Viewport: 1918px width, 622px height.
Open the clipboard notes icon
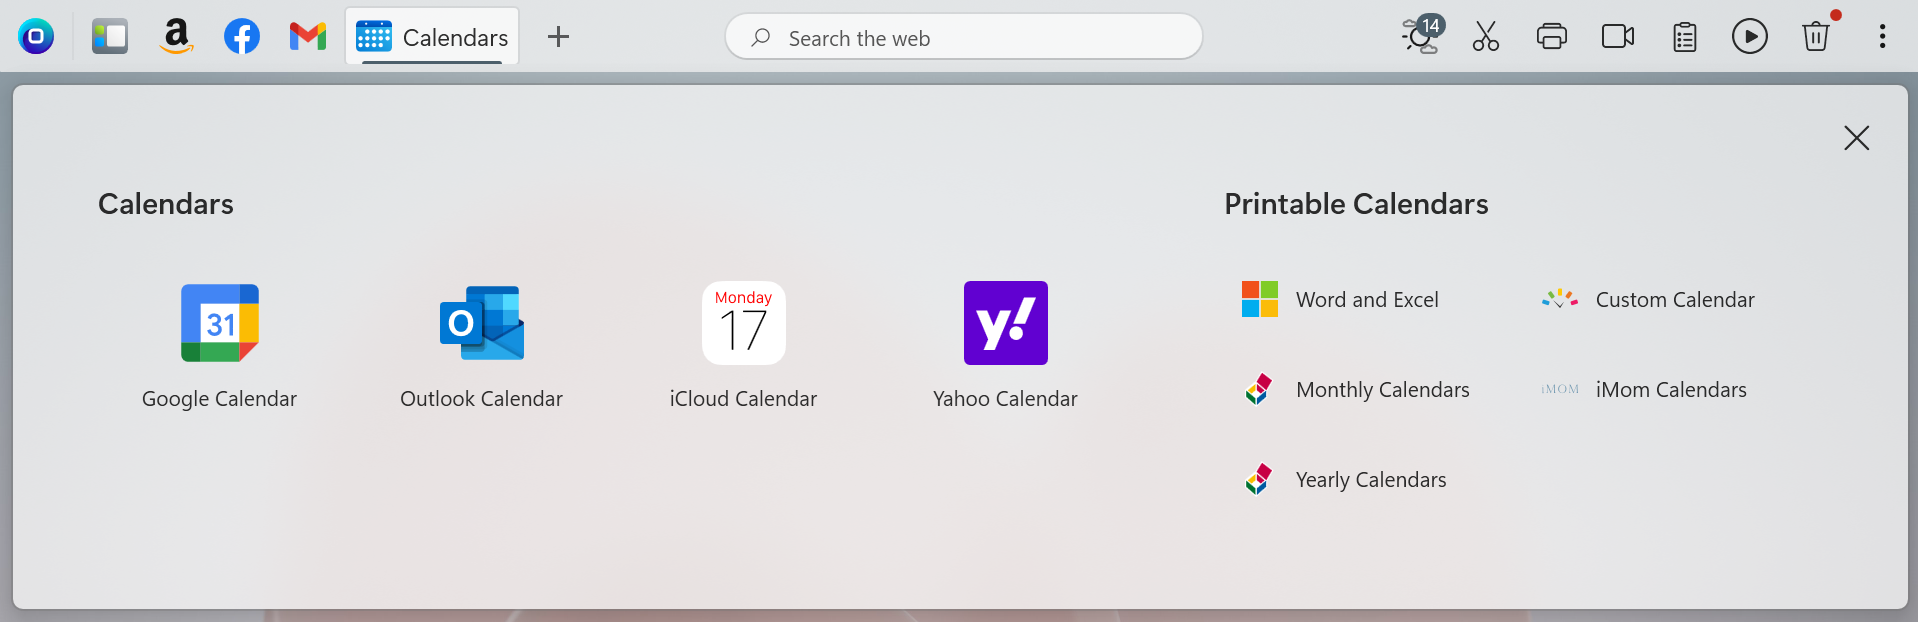point(1685,37)
